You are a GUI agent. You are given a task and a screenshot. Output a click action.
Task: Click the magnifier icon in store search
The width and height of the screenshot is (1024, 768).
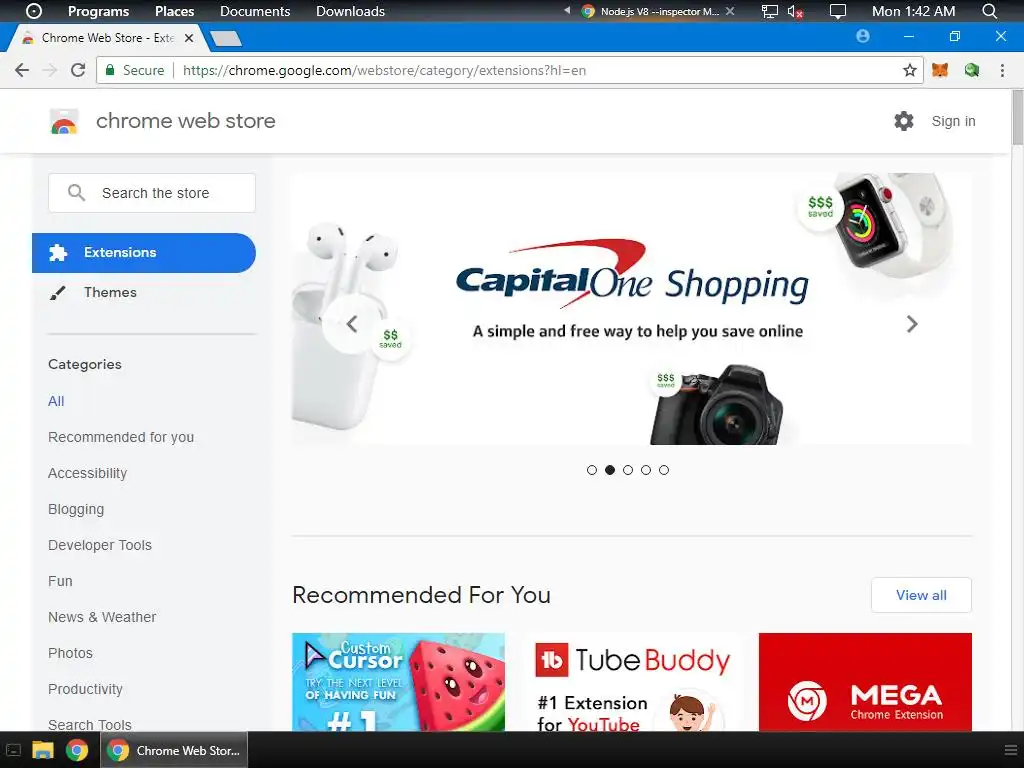(76, 193)
